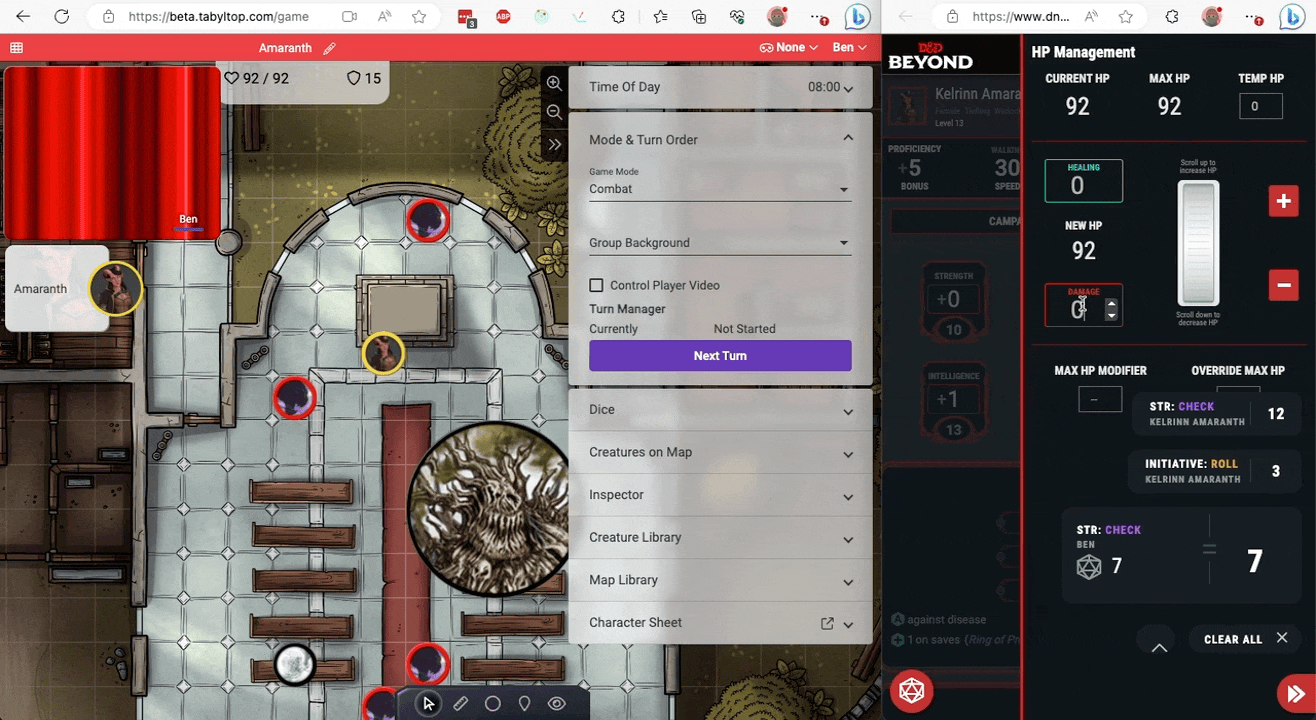Expand the Map Library section
This screenshot has height=720, width=1316.
tap(720, 580)
